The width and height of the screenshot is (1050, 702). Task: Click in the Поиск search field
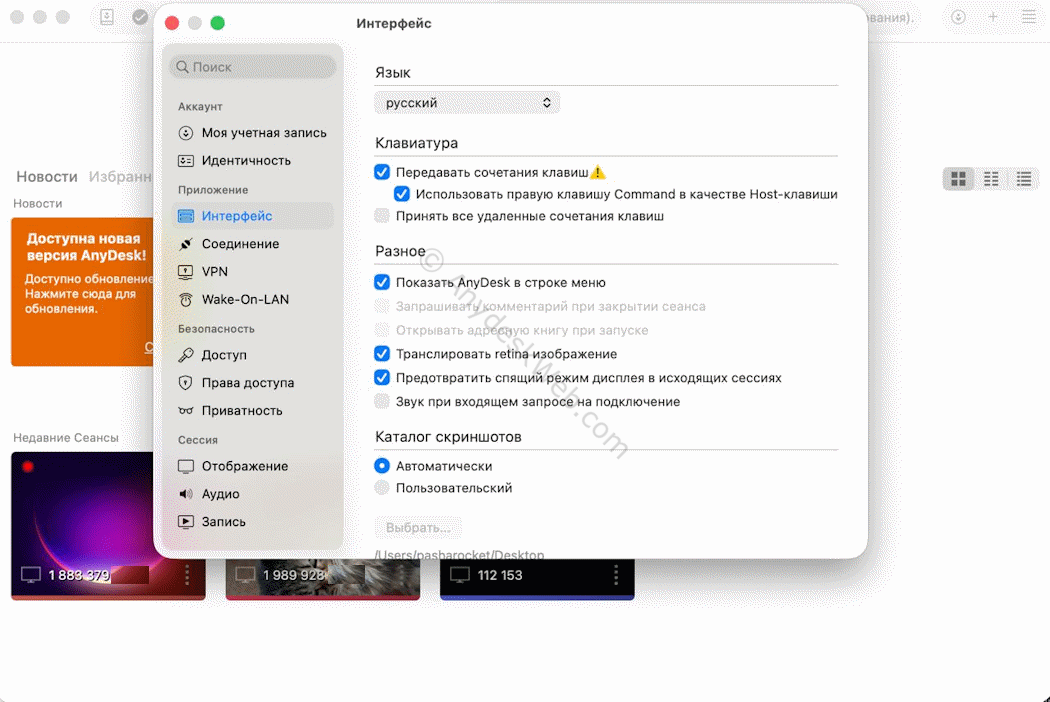click(253, 67)
